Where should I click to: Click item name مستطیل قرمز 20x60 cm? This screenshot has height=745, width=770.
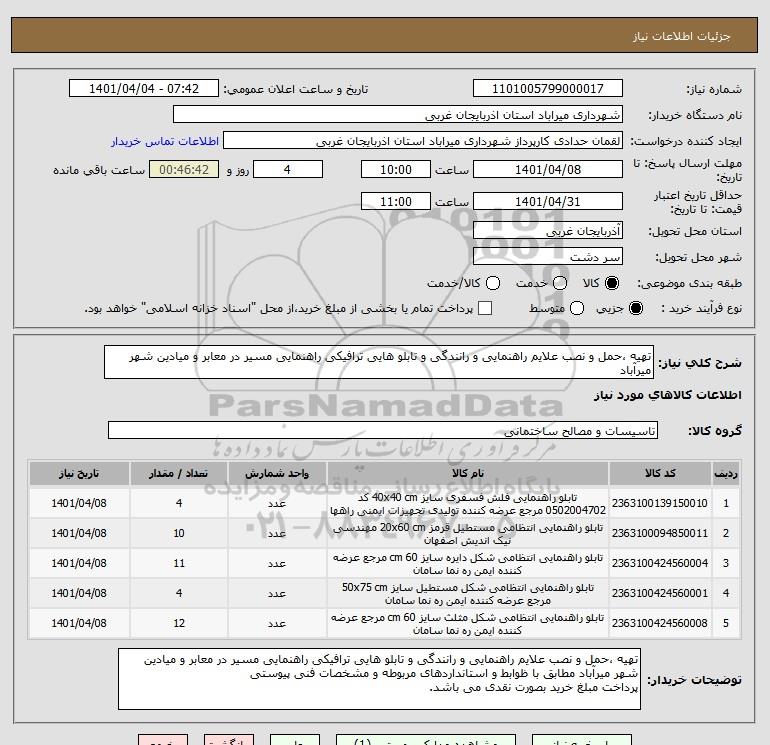(468, 534)
